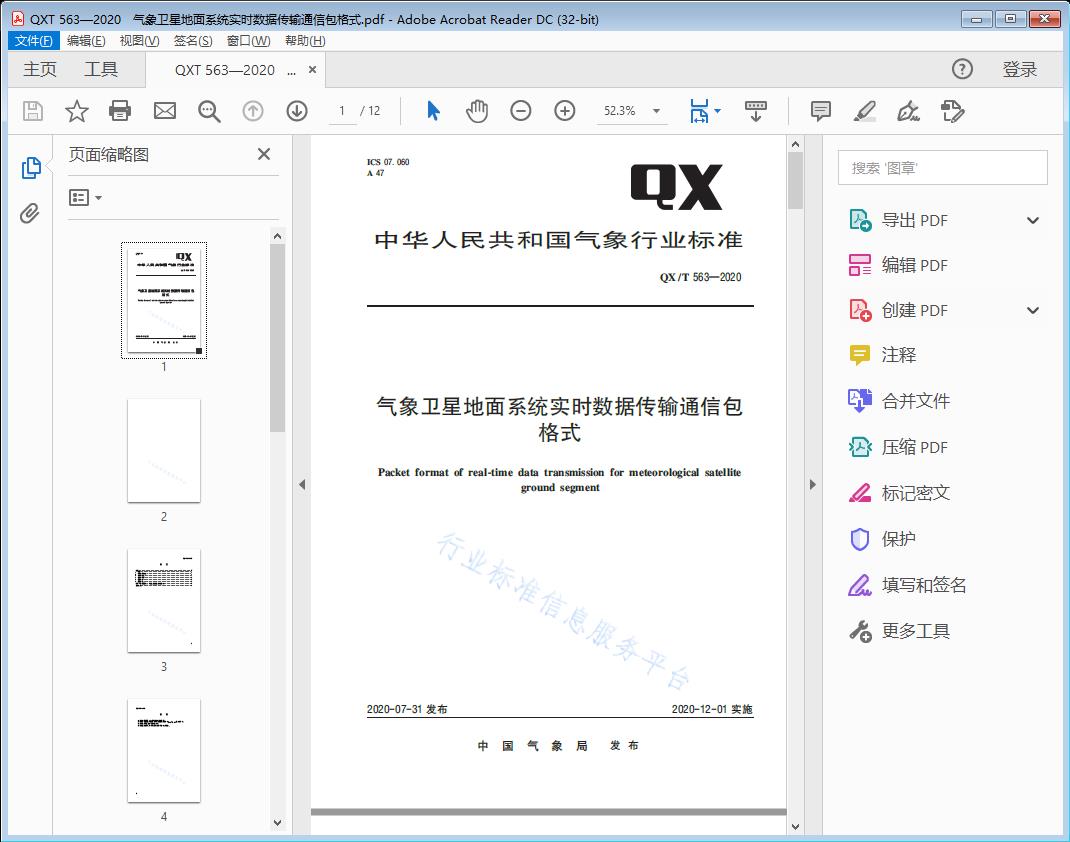Collapse left navigation pane arrow

tap(302, 485)
